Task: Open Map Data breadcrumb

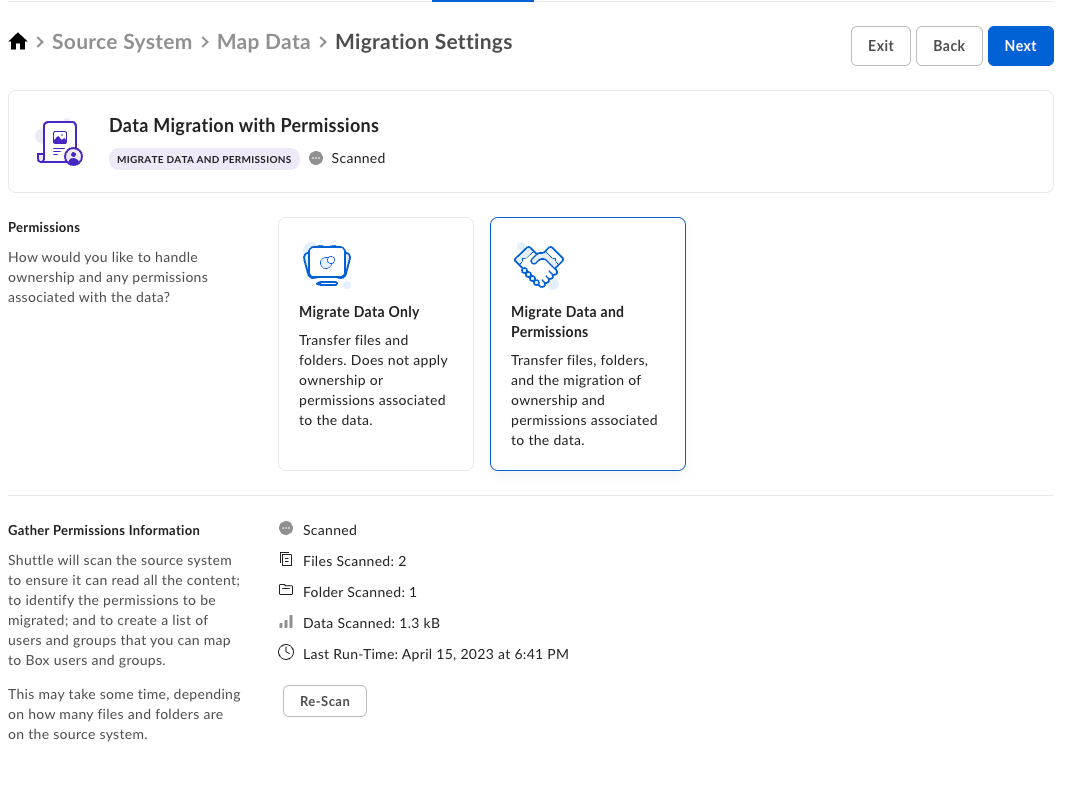Action: (x=264, y=42)
